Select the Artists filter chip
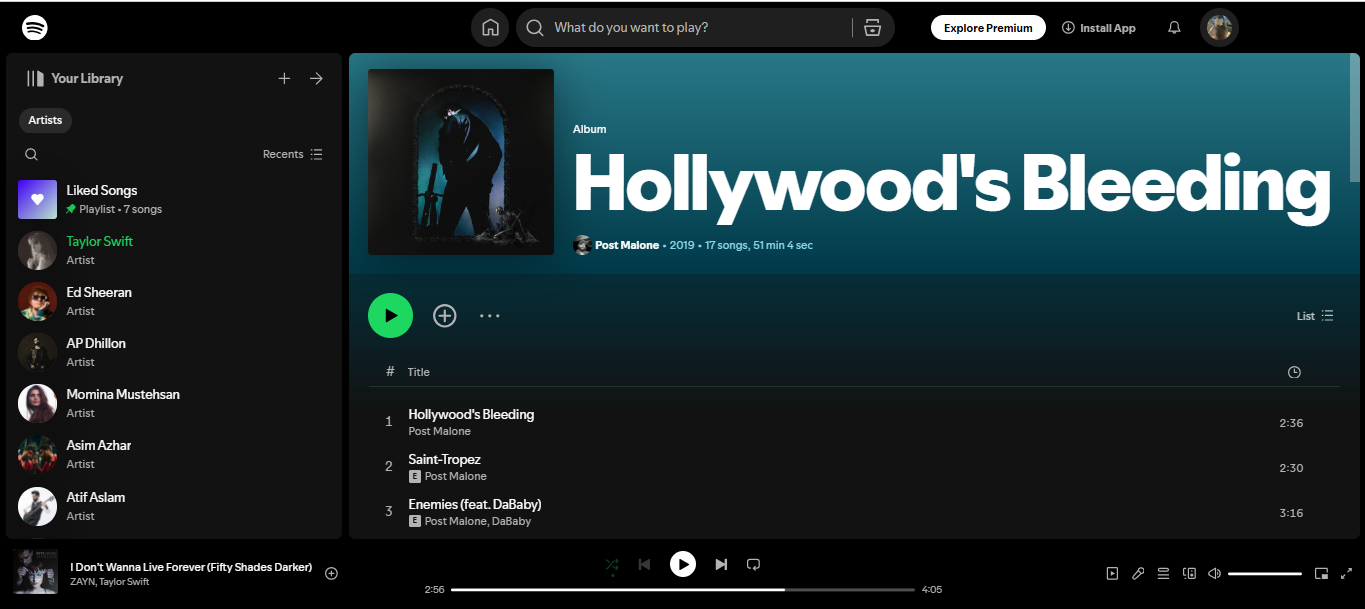This screenshot has height=609, width=1365. click(x=45, y=120)
